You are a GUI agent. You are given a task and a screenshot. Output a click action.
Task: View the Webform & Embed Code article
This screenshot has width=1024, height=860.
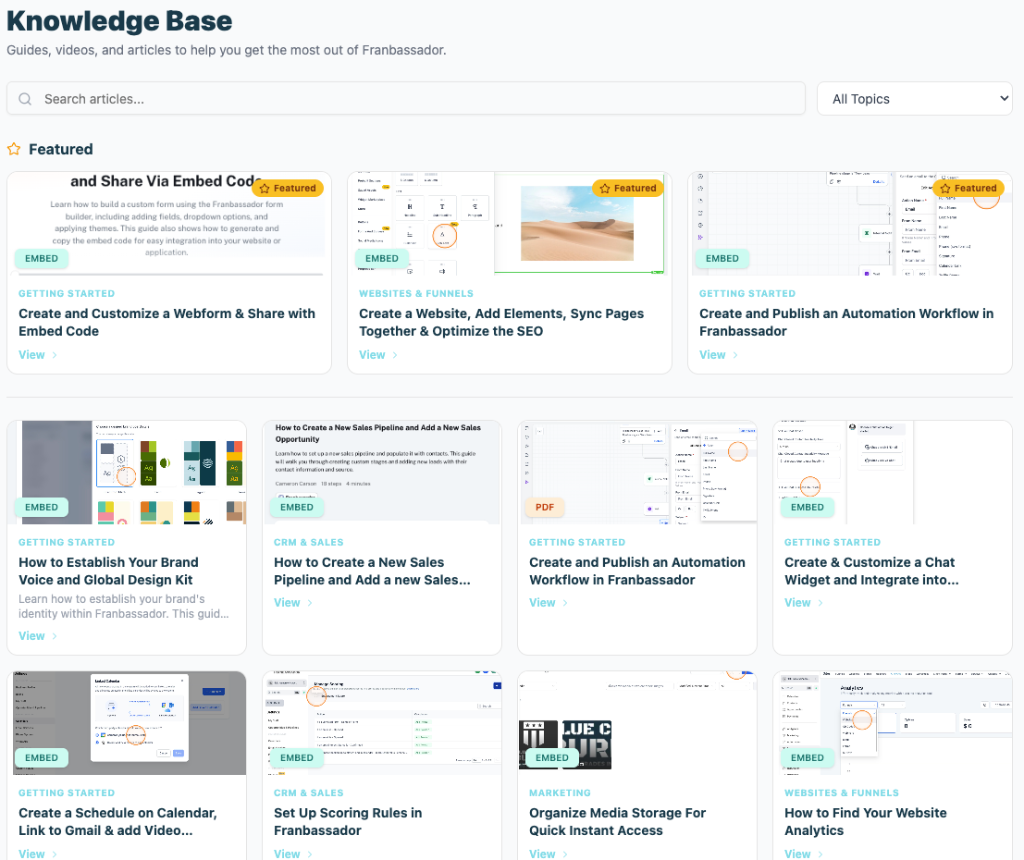(x=38, y=355)
